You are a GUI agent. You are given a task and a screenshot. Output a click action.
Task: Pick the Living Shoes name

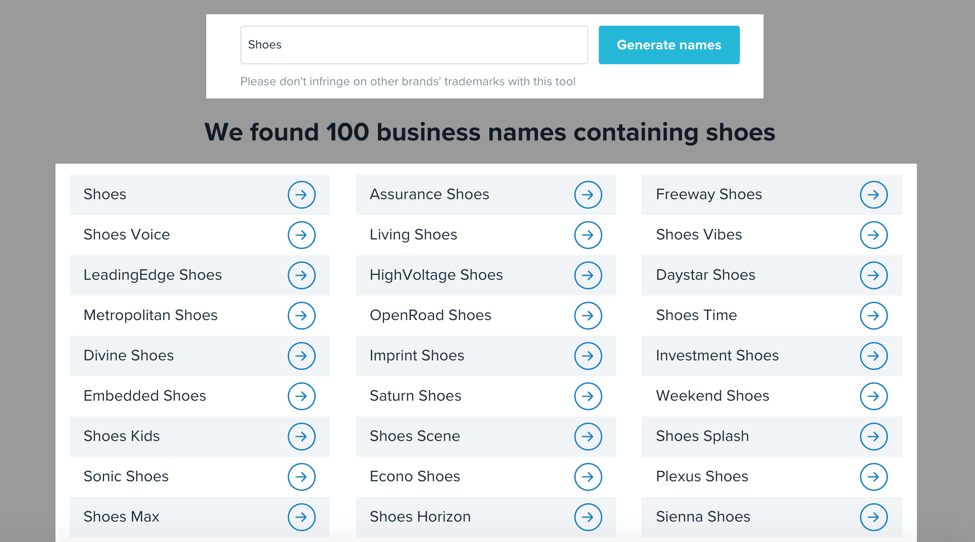coord(414,234)
